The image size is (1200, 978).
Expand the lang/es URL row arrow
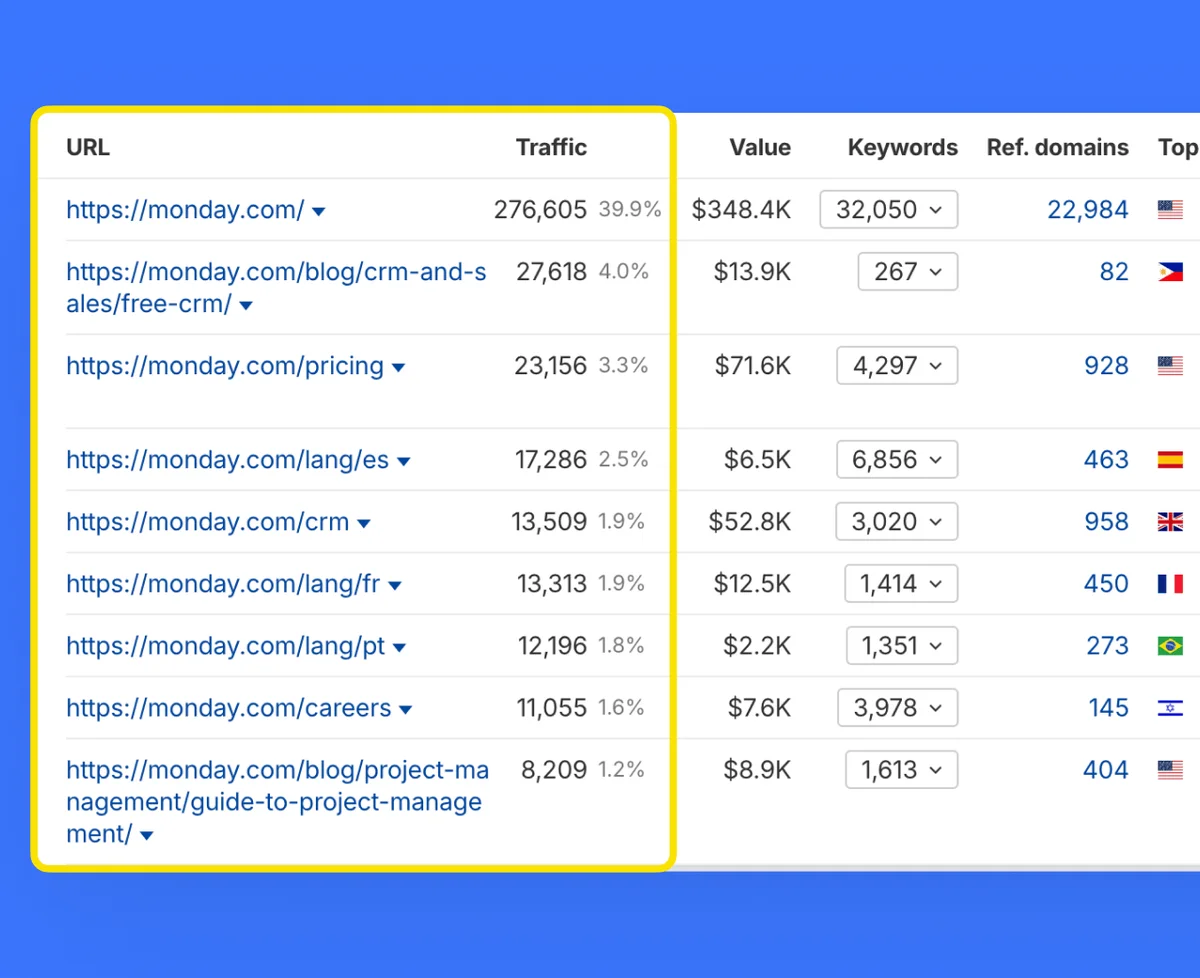pos(404,461)
